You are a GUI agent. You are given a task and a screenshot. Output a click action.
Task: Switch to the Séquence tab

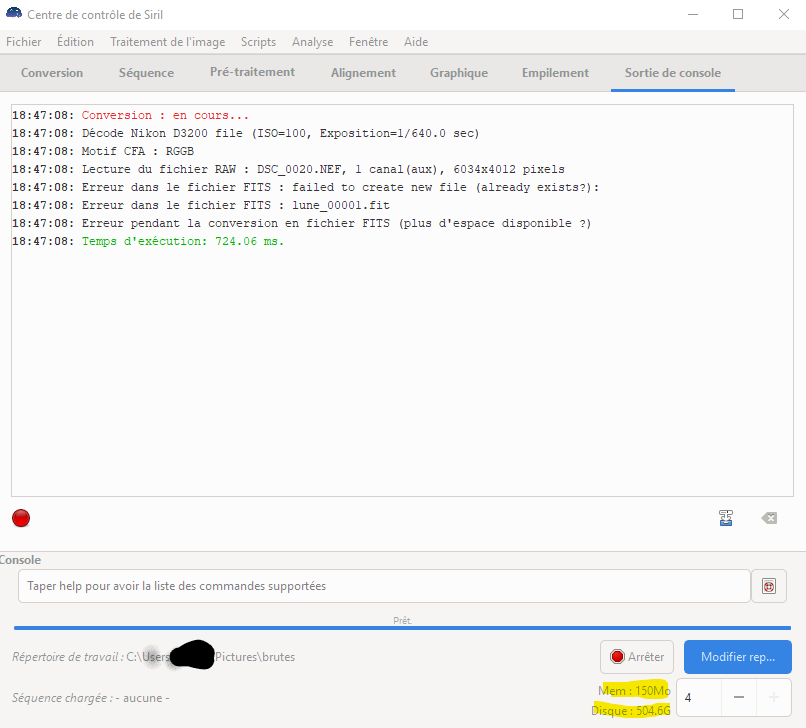click(x=146, y=73)
